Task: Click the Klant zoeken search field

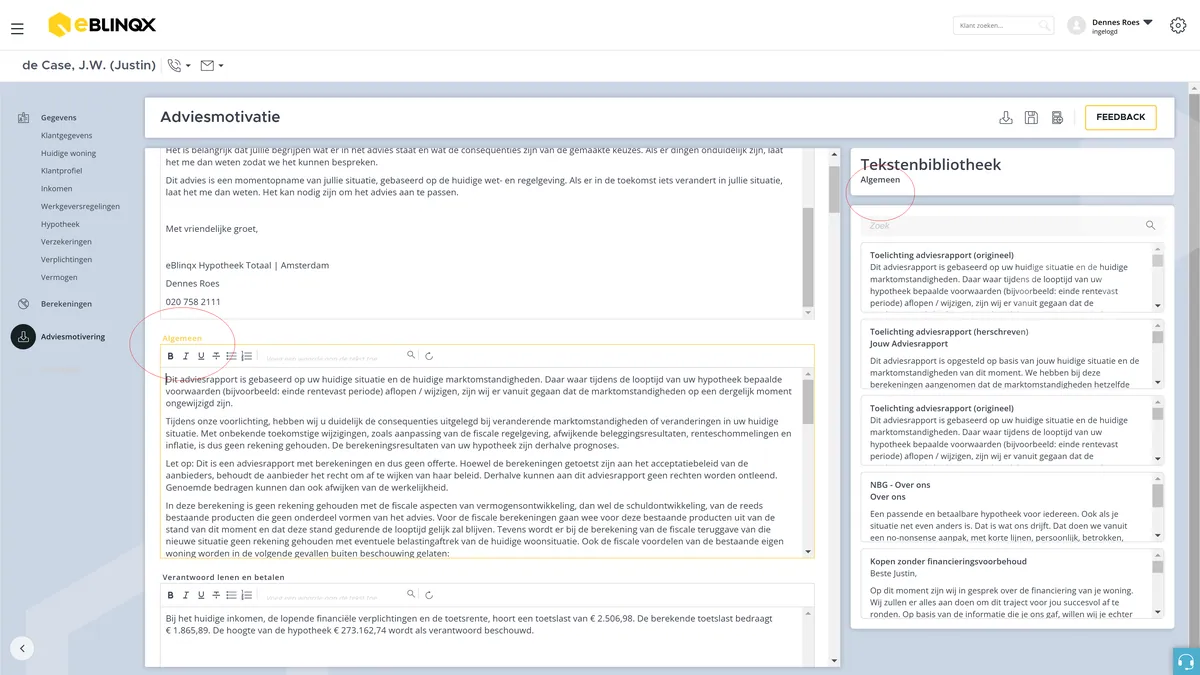Action: coord(1002,25)
